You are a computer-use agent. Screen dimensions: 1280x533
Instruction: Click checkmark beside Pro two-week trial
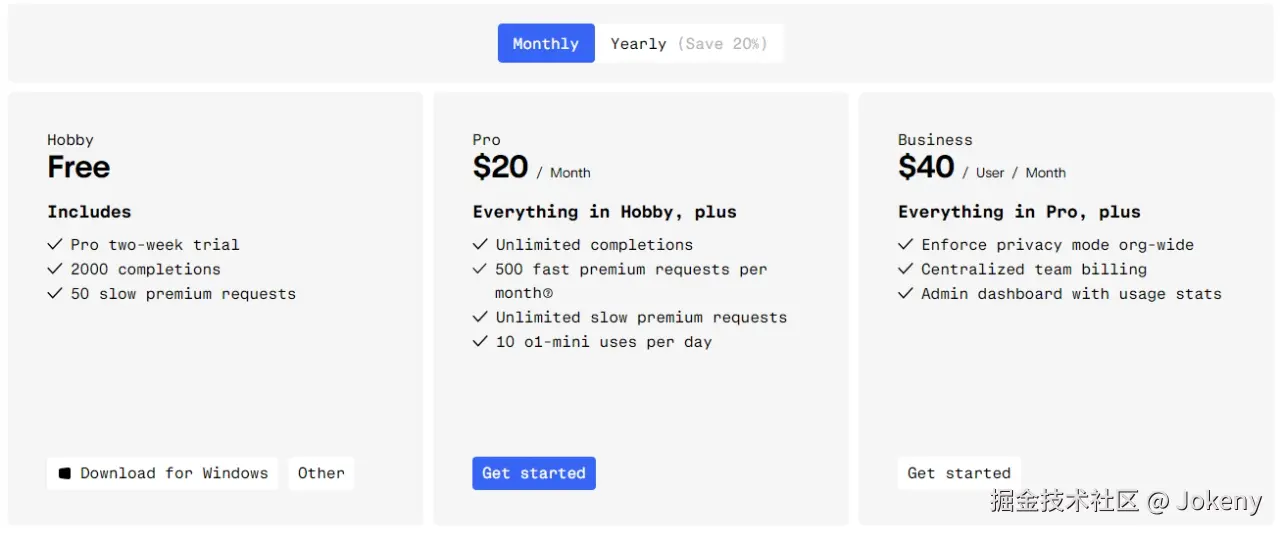coord(55,244)
